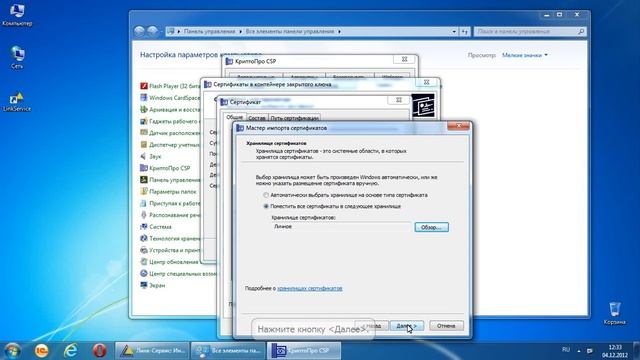Click the Back arrow in Control Panel window
640x360 pixels.
(139, 31)
